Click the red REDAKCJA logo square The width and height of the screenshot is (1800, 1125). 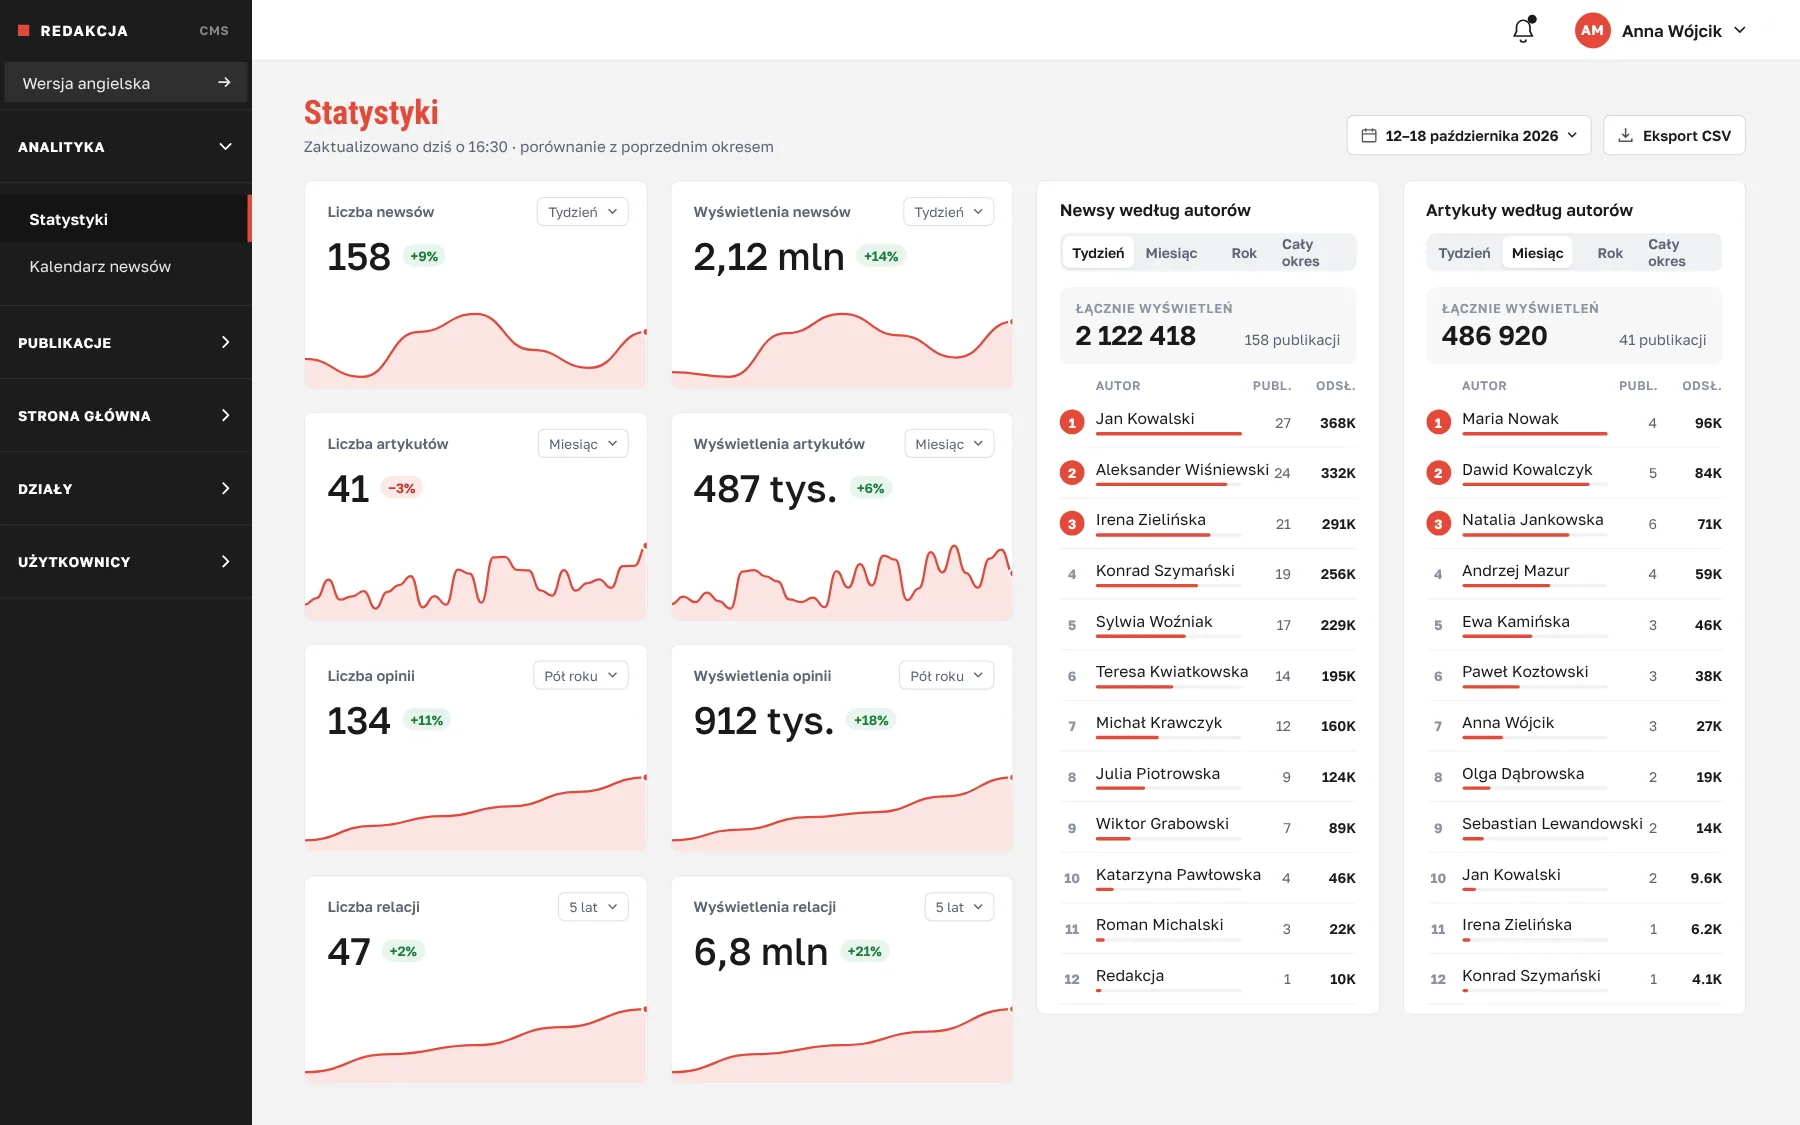[24, 31]
